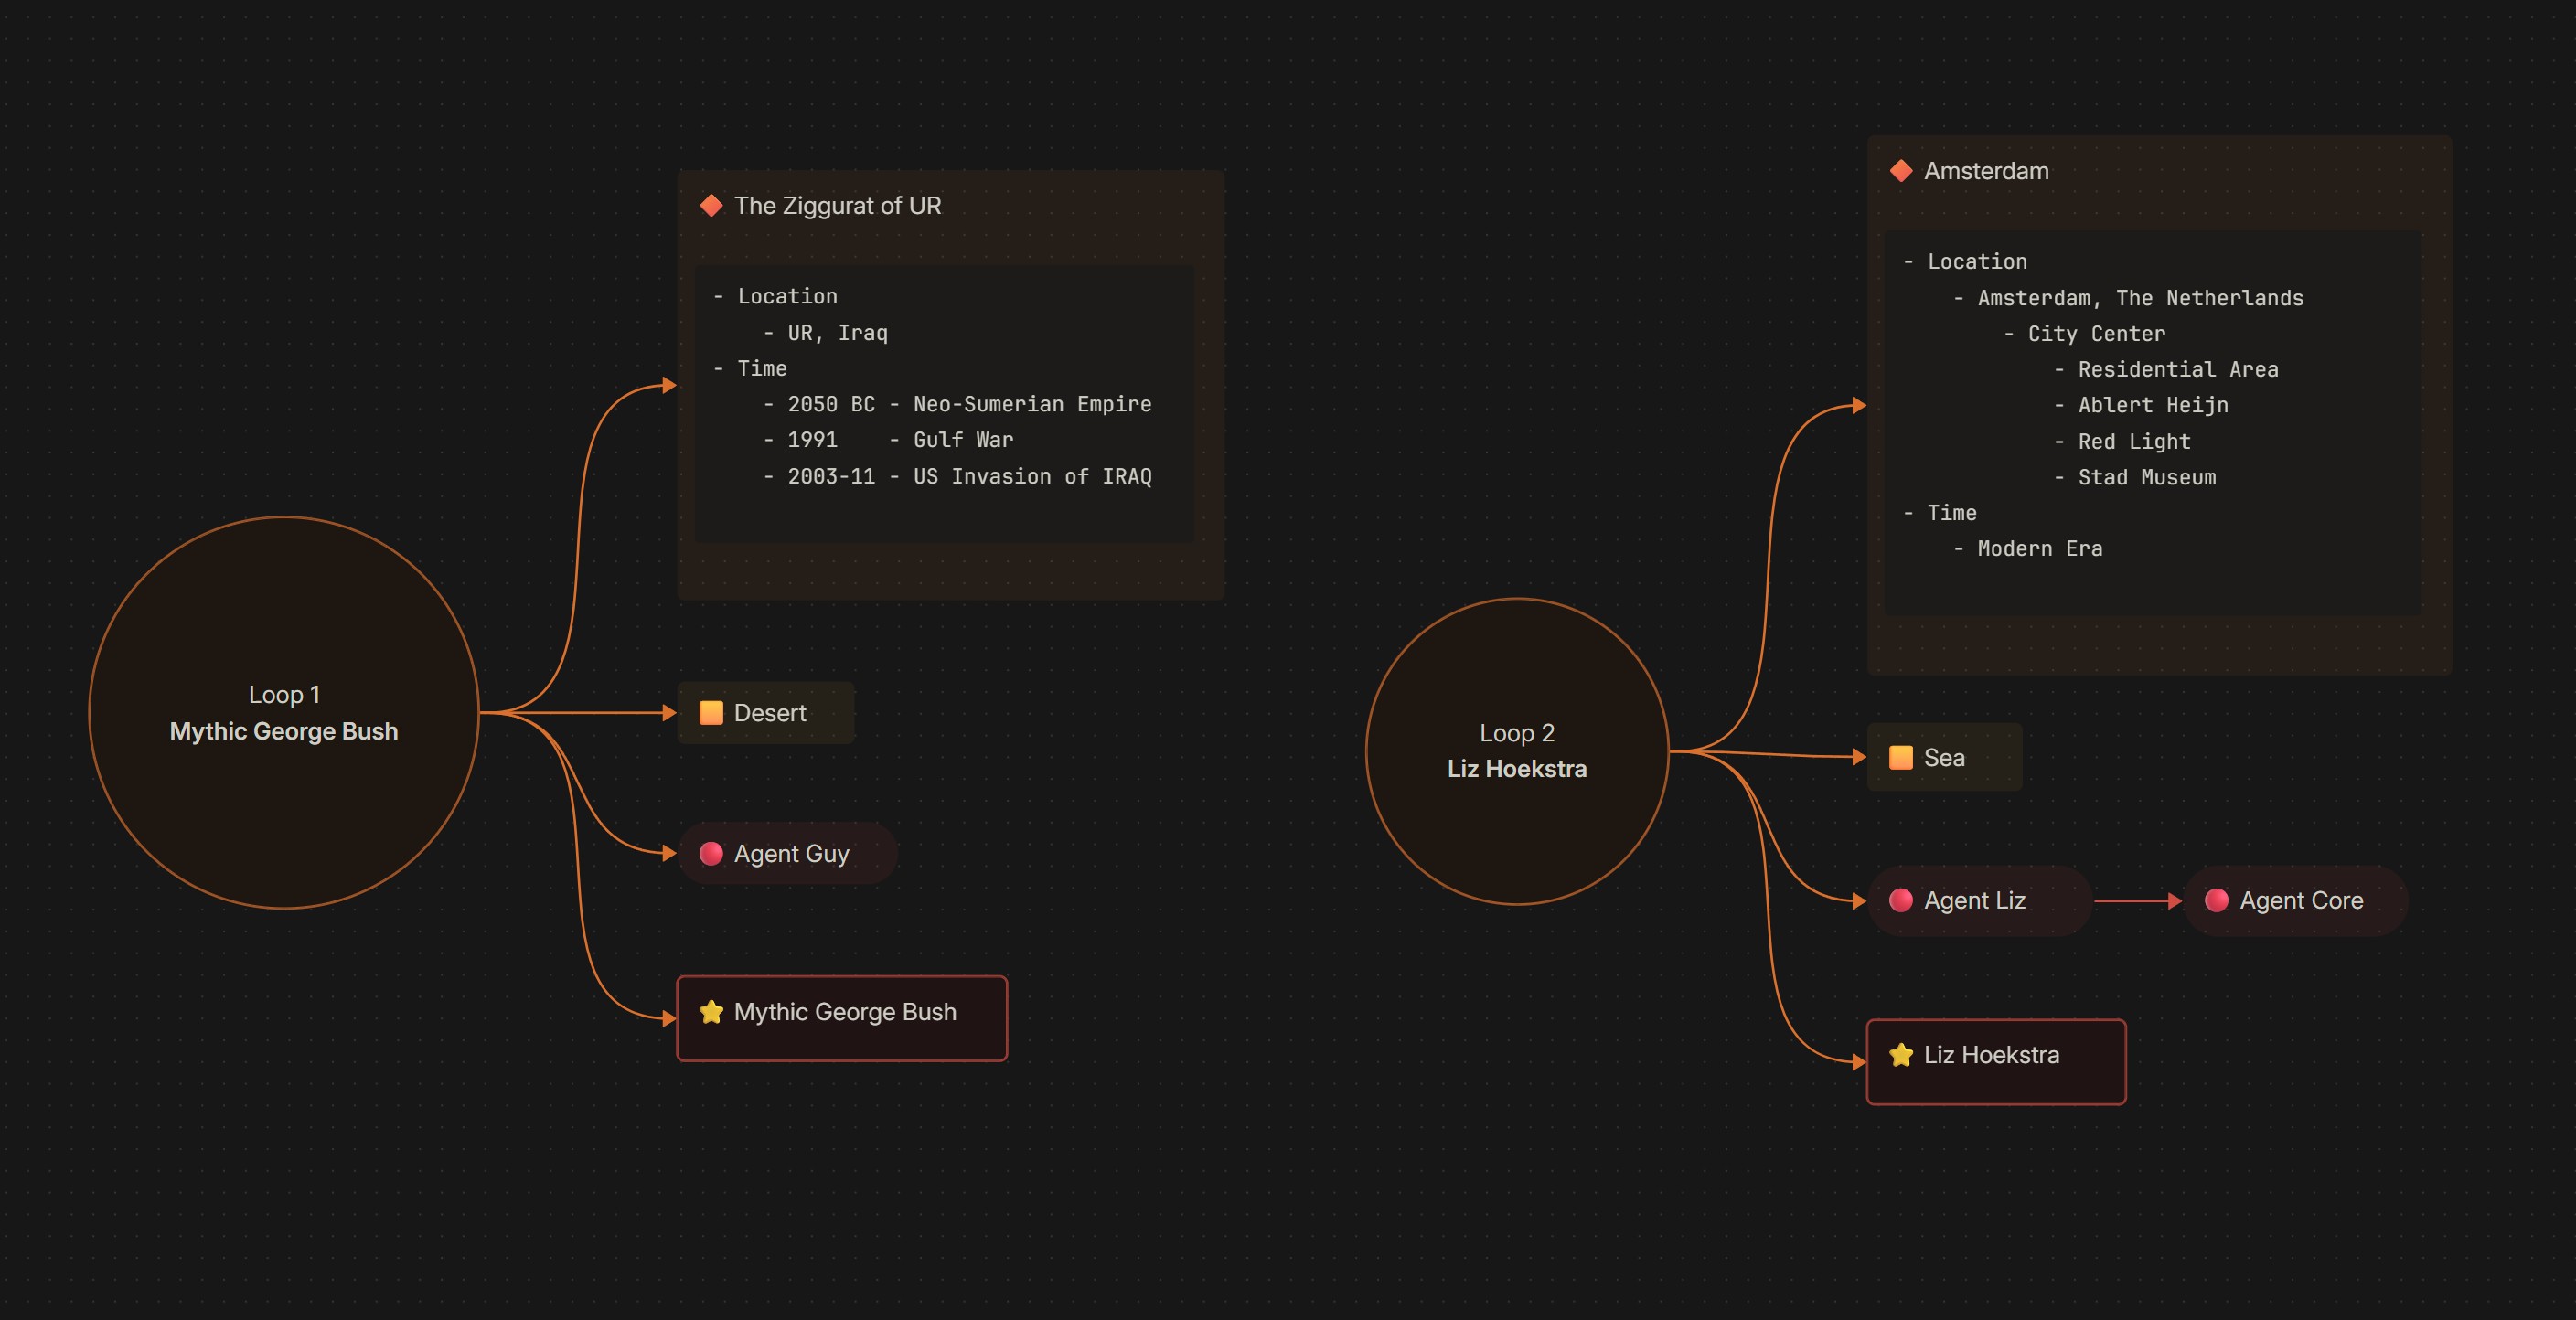Click the red circle icon on Agent Guy

tap(711, 854)
